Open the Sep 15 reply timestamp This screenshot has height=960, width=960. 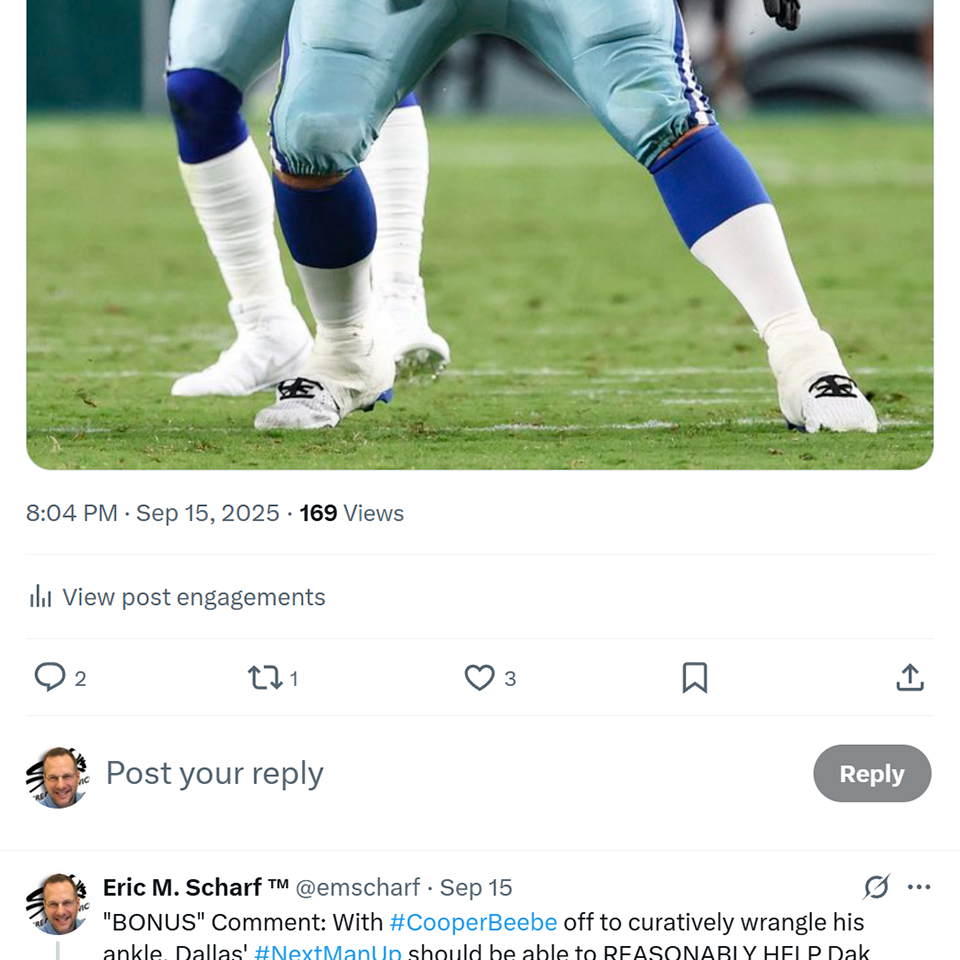pyautogui.click(x=476, y=887)
